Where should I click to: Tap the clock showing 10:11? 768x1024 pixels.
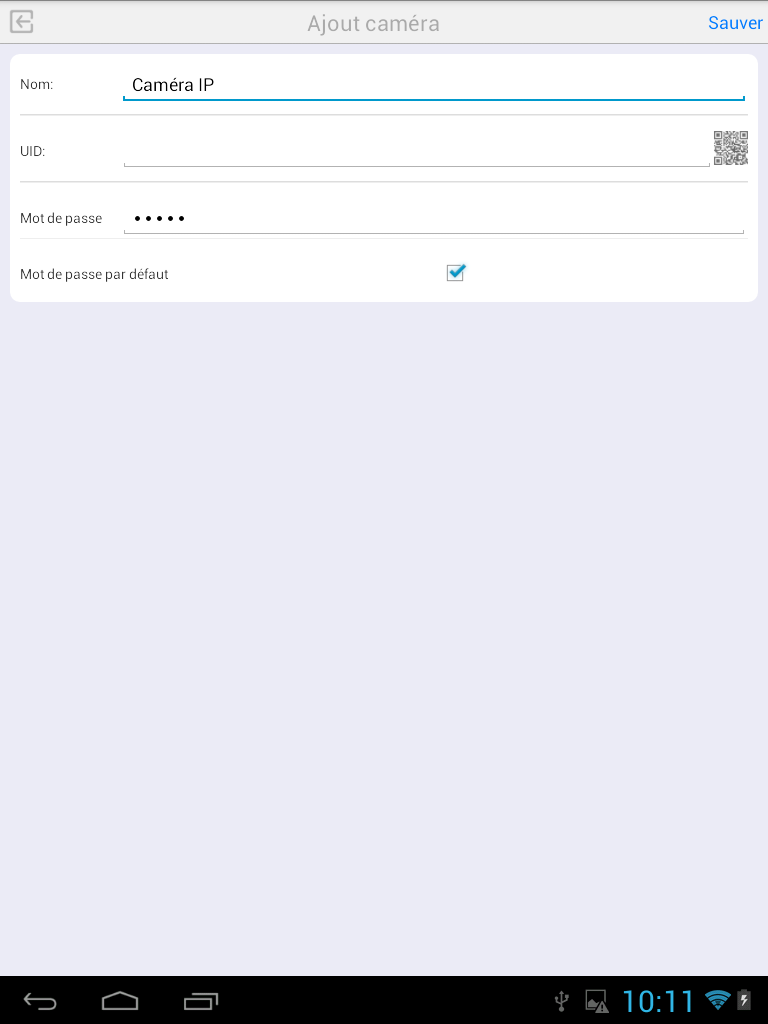click(x=658, y=1001)
